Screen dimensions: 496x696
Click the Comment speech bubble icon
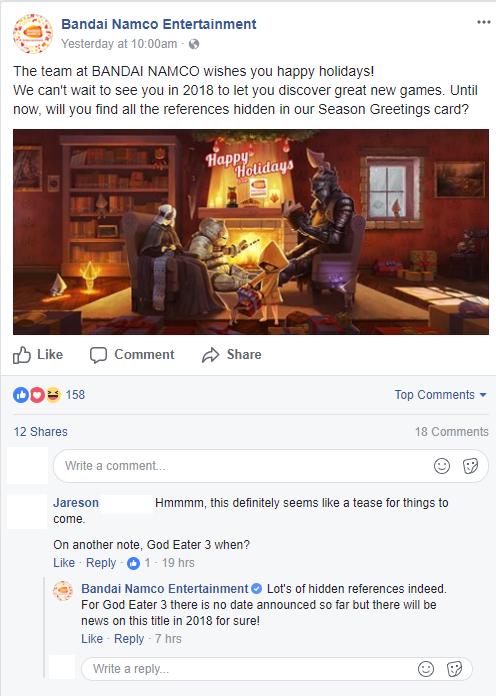tap(98, 355)
